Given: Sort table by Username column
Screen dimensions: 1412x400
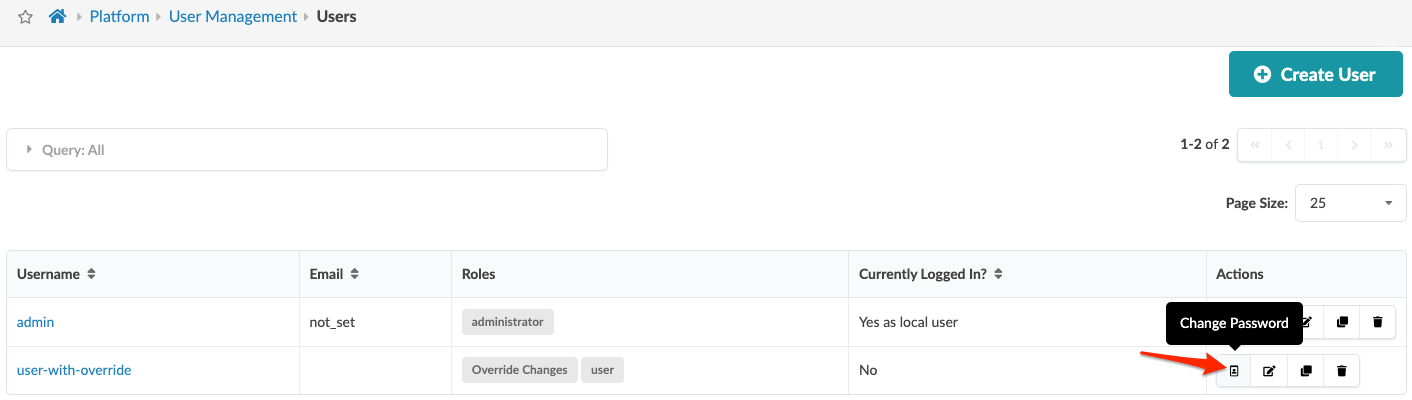Looking at the screenshot, I should point(91,274).
